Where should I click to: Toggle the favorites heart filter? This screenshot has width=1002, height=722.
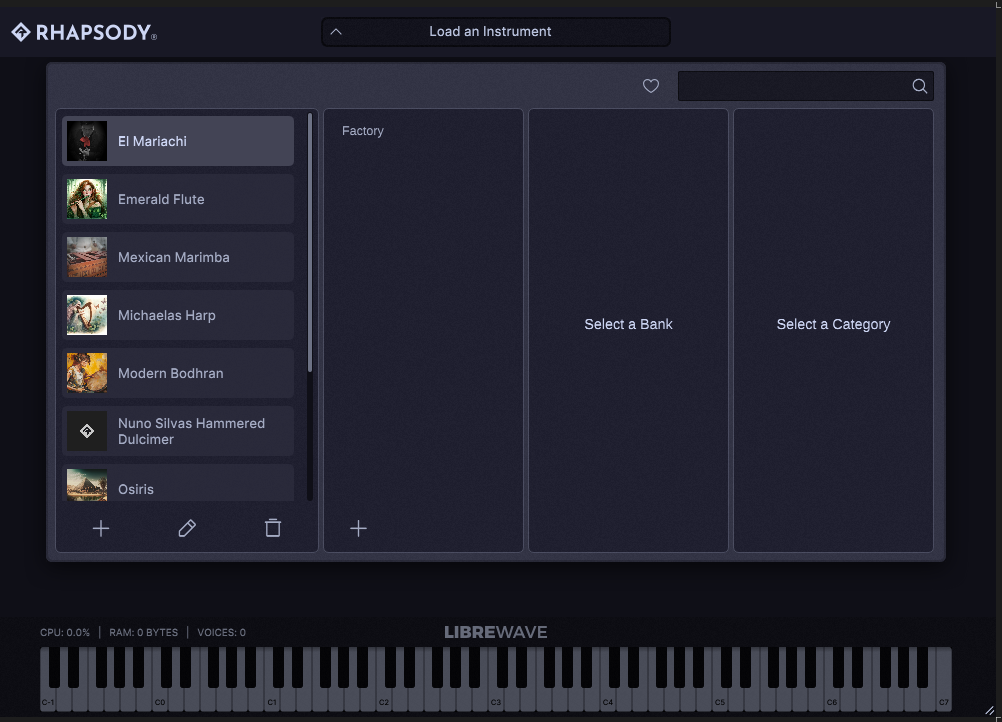click(x=651, y=86)
